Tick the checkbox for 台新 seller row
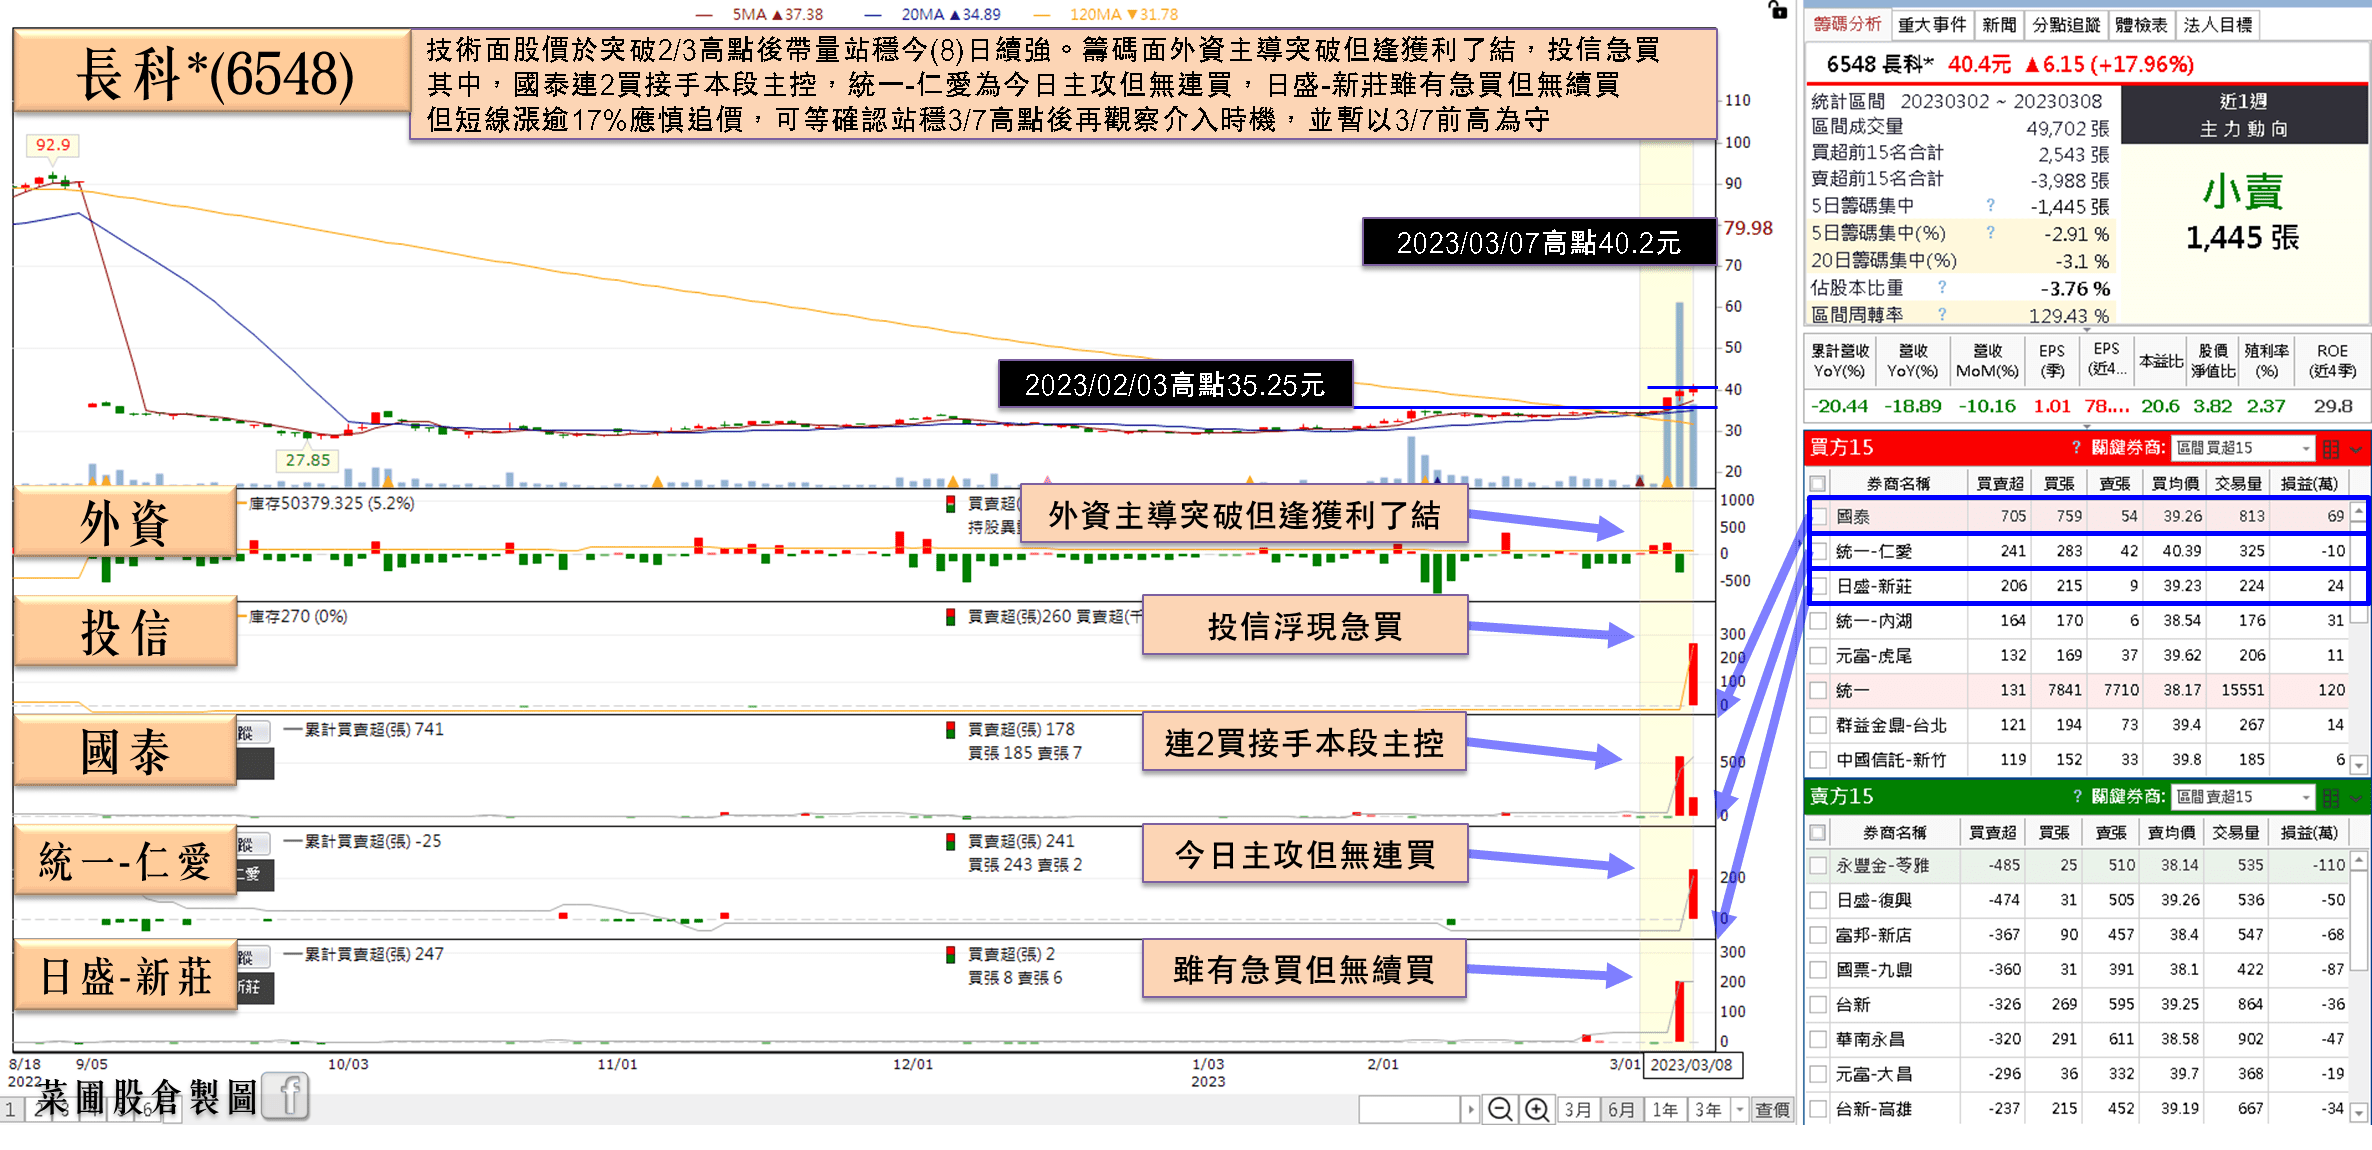 pos(1818,1004)
